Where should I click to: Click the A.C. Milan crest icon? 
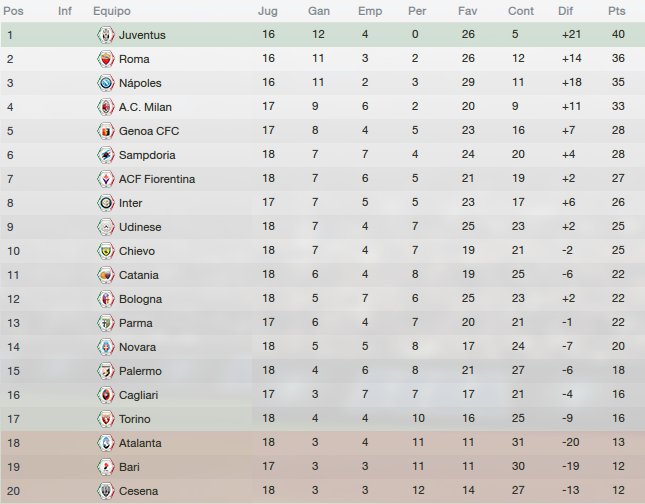[106, 107]
